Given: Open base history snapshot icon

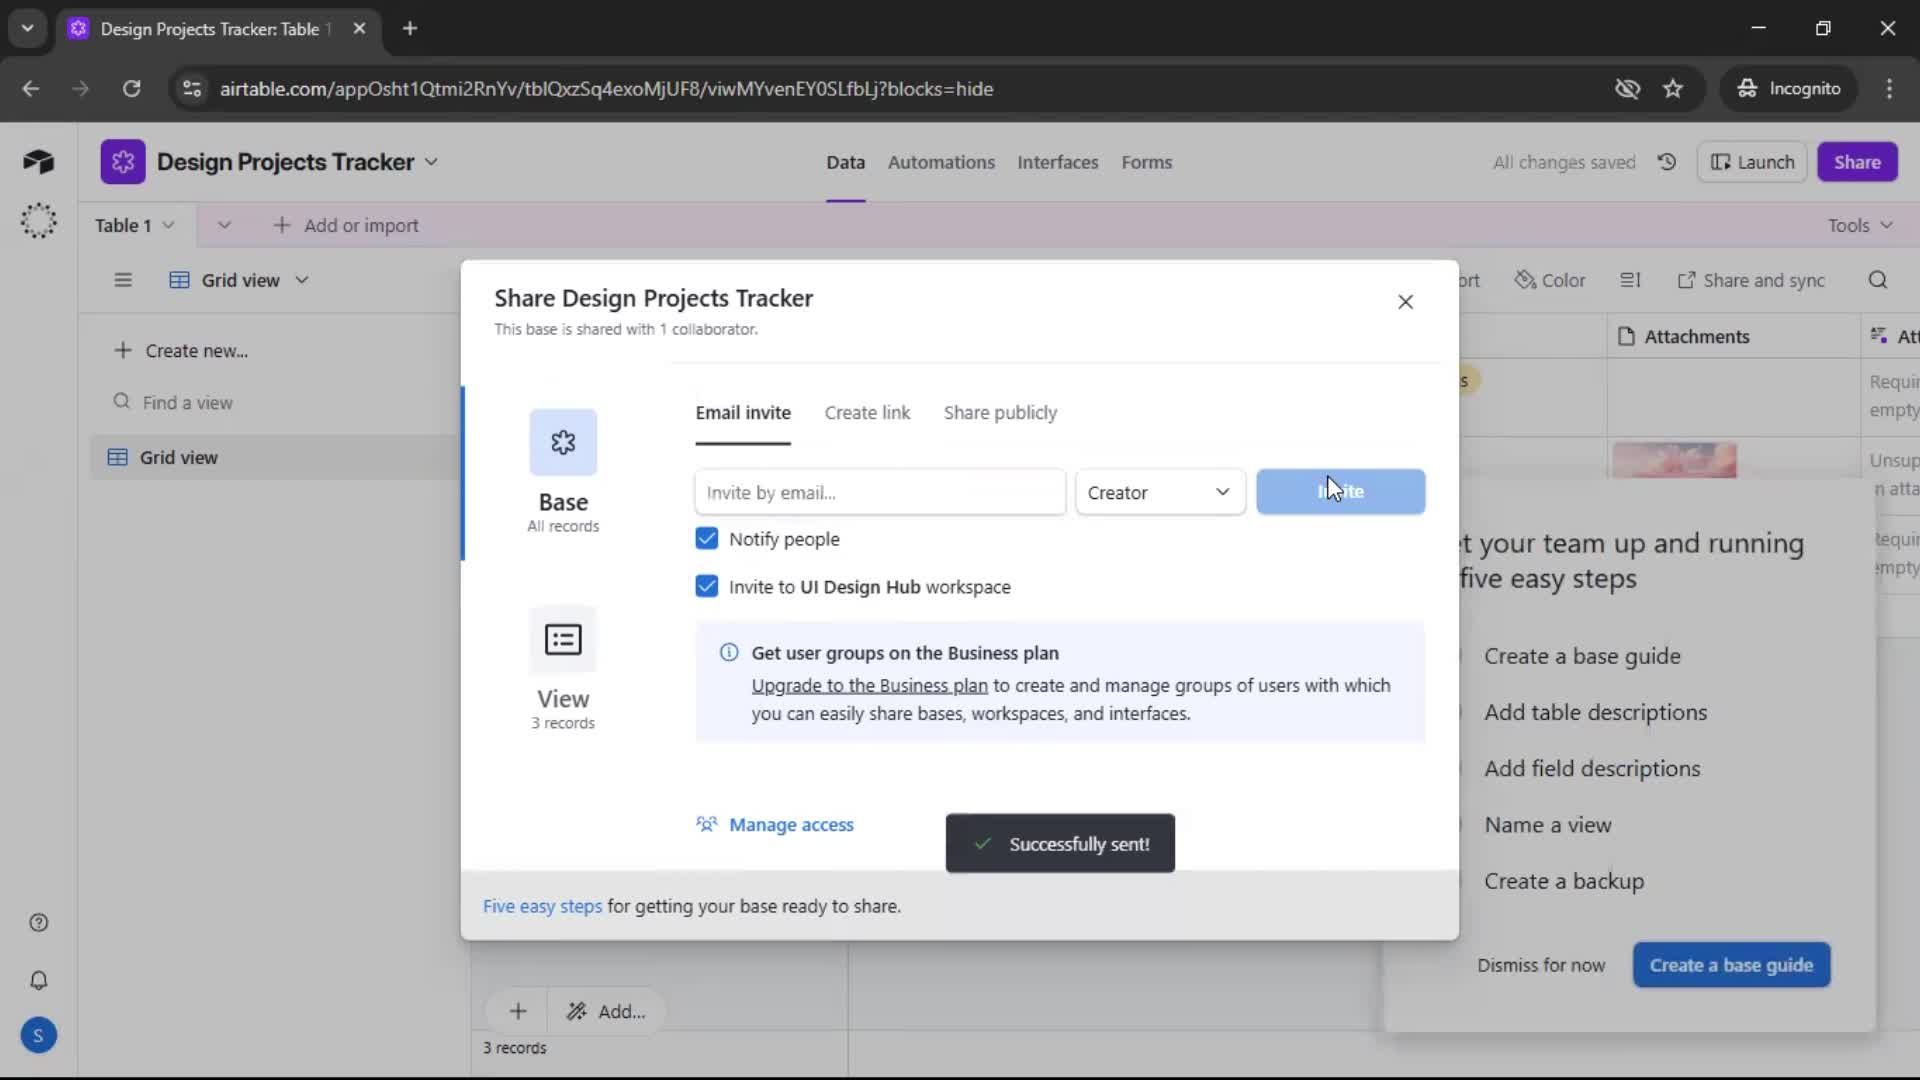Looking at the screenshot, I should point(1666,161).
